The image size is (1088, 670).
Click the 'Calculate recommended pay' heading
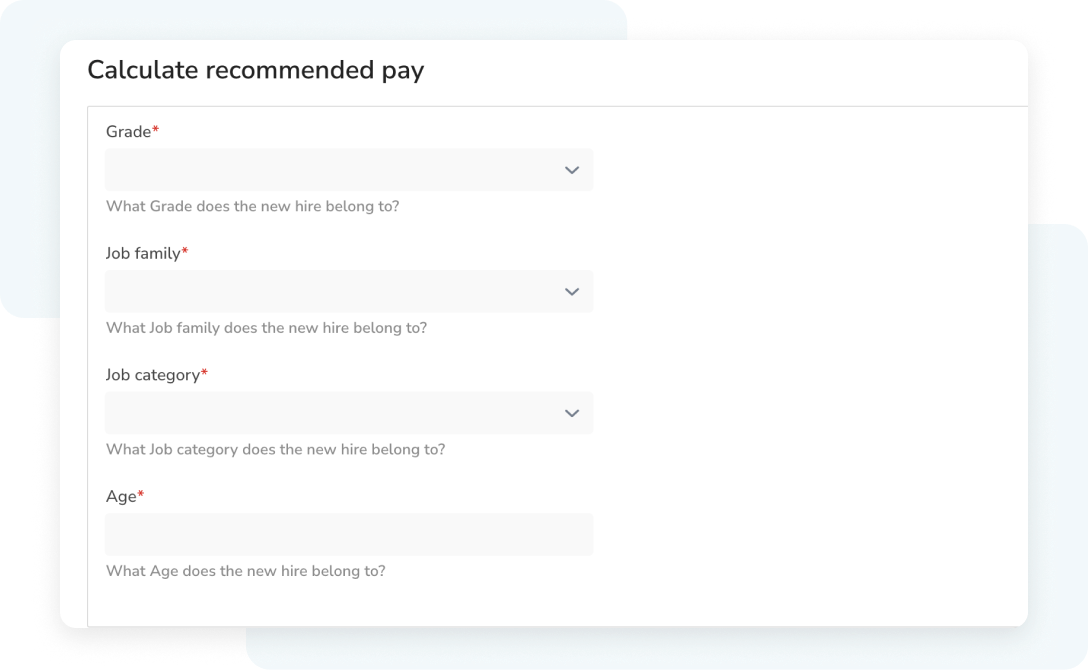click(255, 71)
